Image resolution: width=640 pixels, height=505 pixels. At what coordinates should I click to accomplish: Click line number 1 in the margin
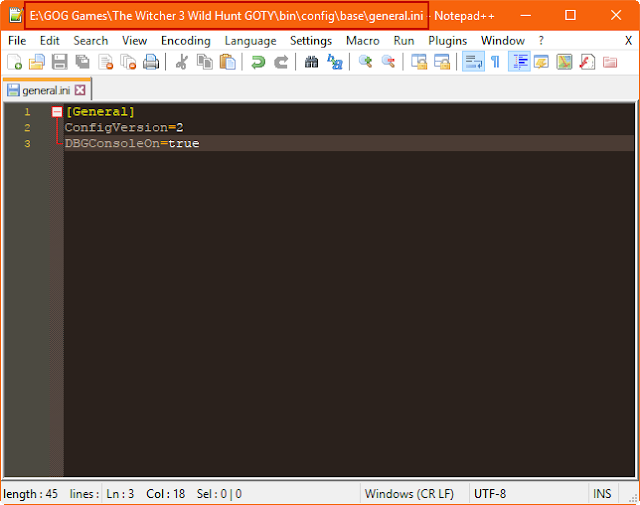(x=27, y=111)
